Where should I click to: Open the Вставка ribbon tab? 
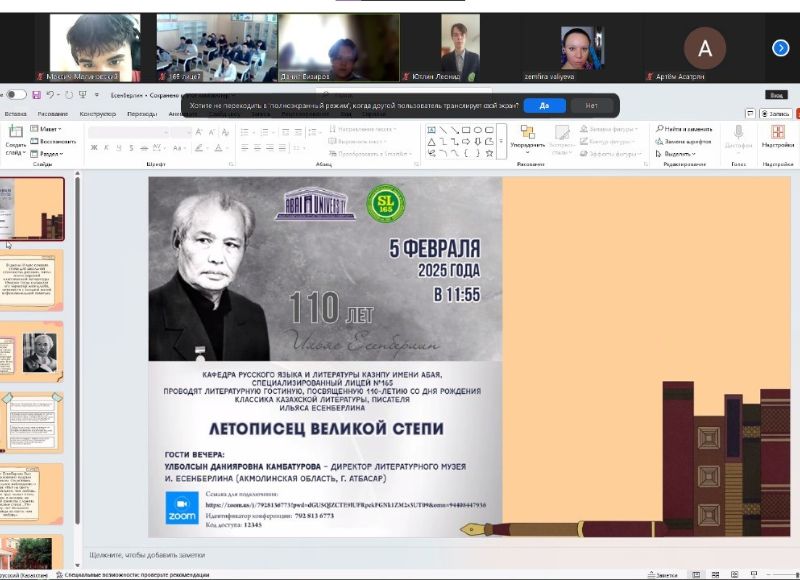pos(15,114)
